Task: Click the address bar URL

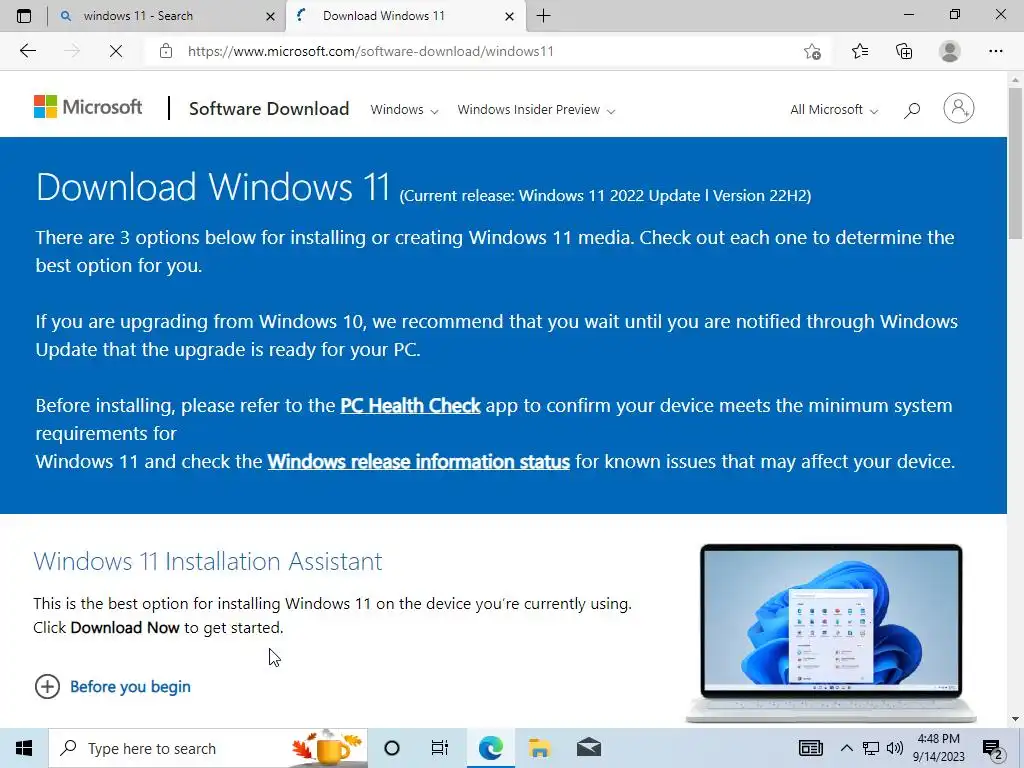Action: (x=370, y=51)
